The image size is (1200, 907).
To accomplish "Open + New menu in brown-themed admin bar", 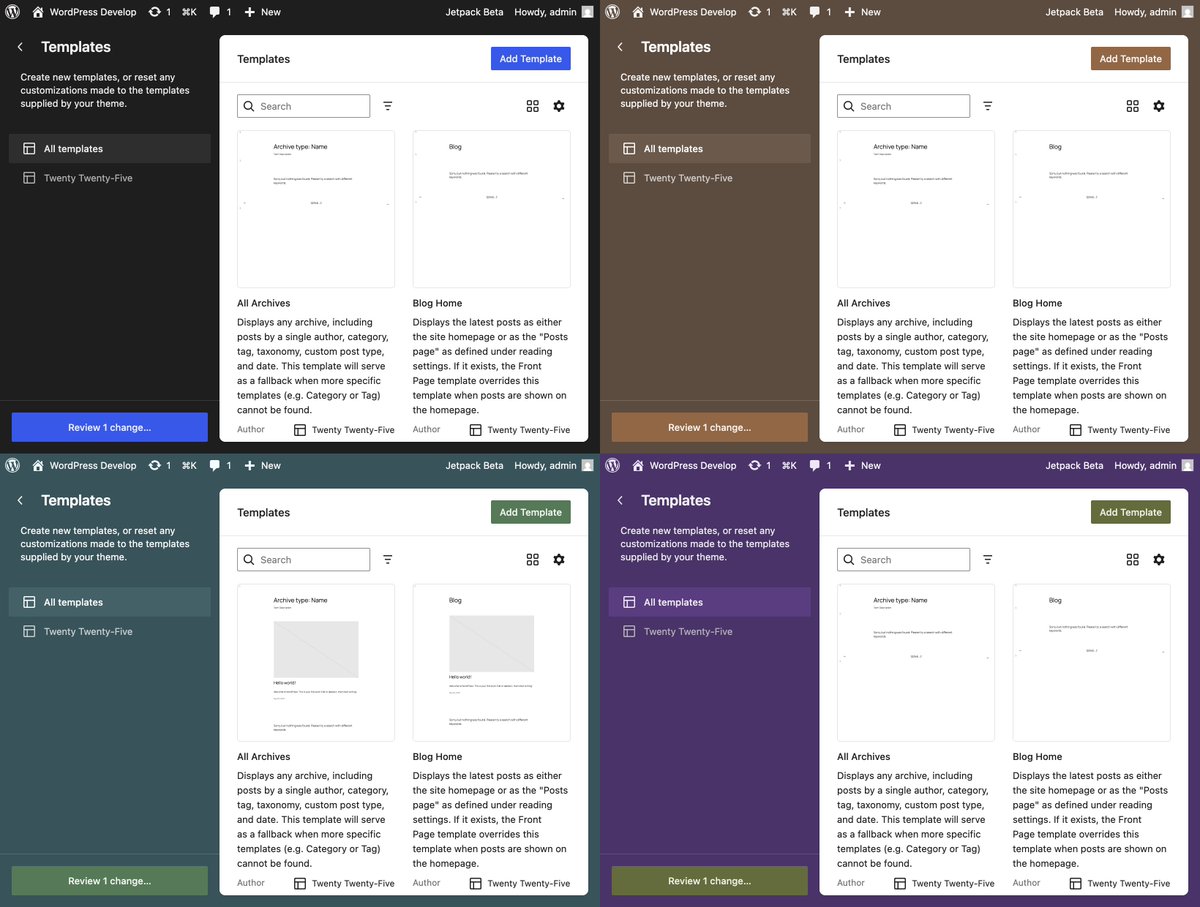I will pos(863,12).
